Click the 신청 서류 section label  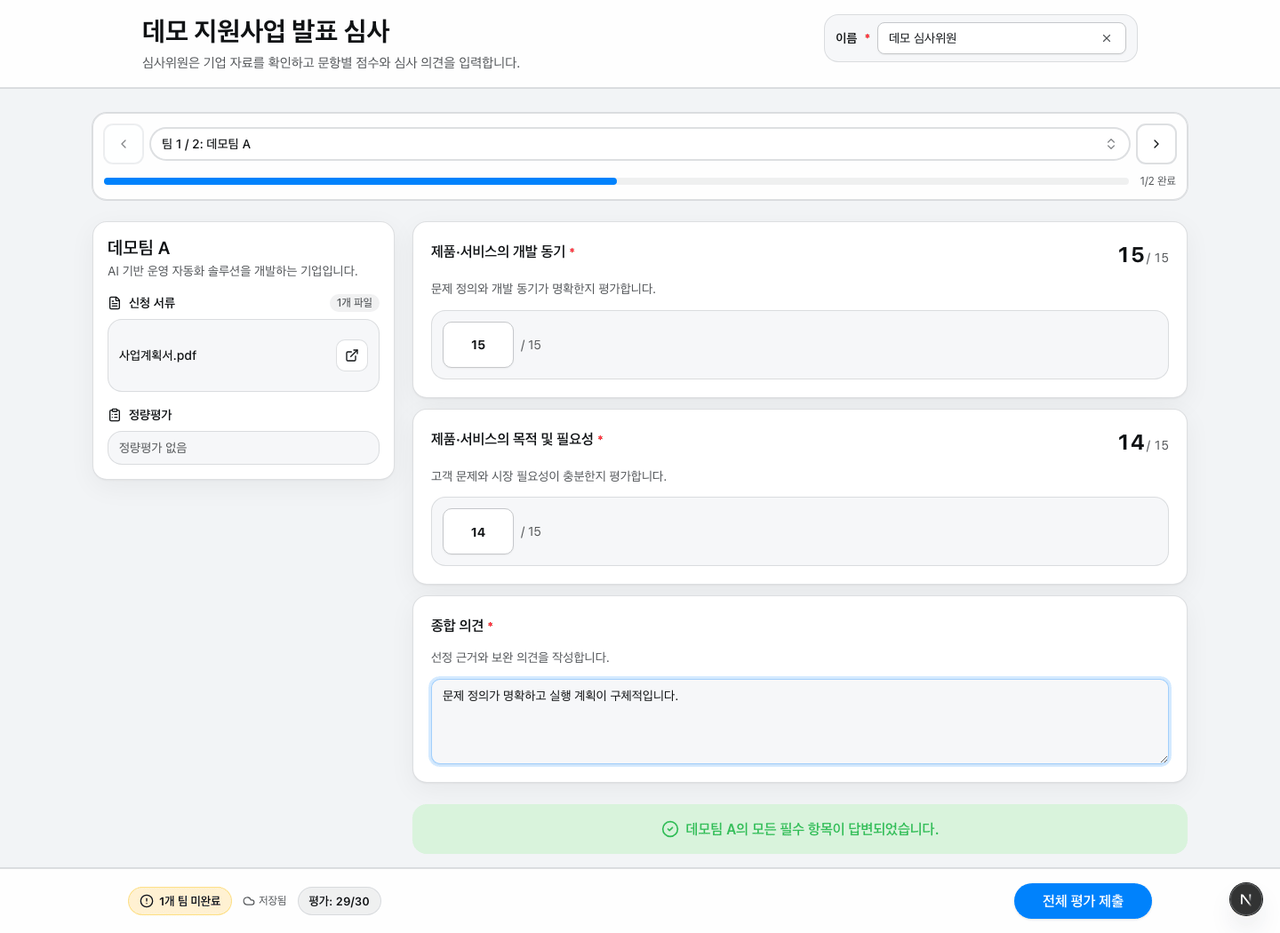[x=152, y=303]
